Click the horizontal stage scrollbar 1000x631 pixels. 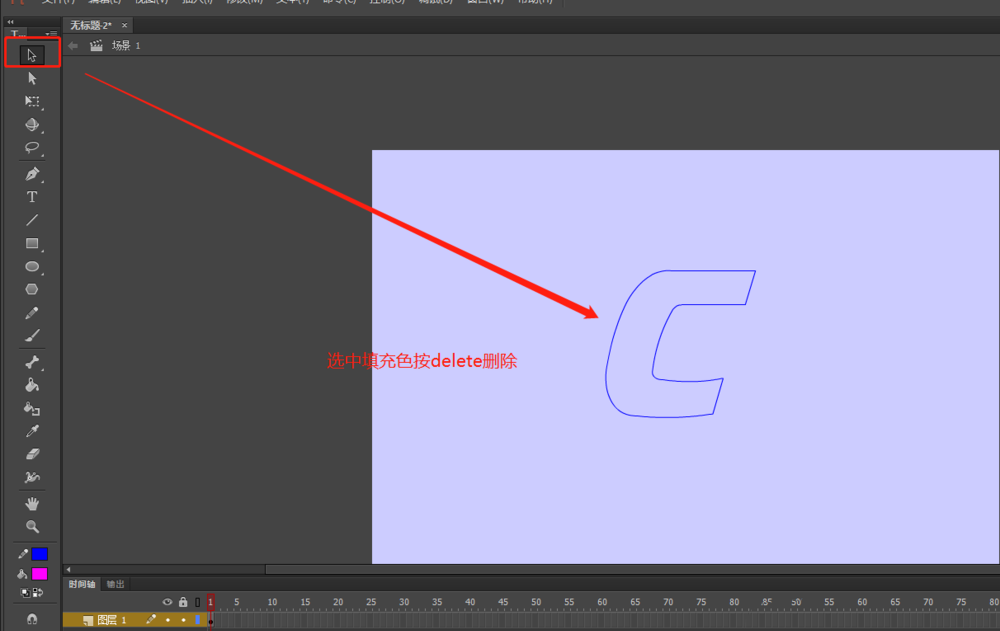pos(632,569)
